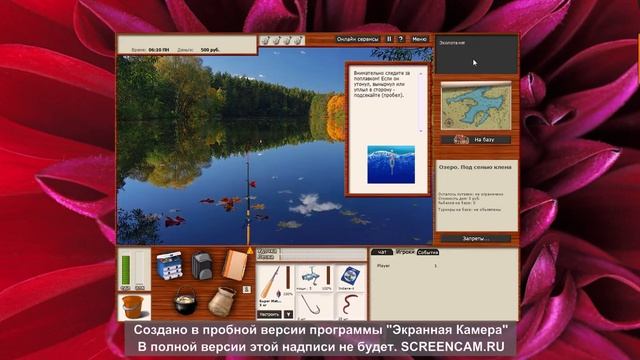Click the small dollar sign icon

(x=246, y=289)
